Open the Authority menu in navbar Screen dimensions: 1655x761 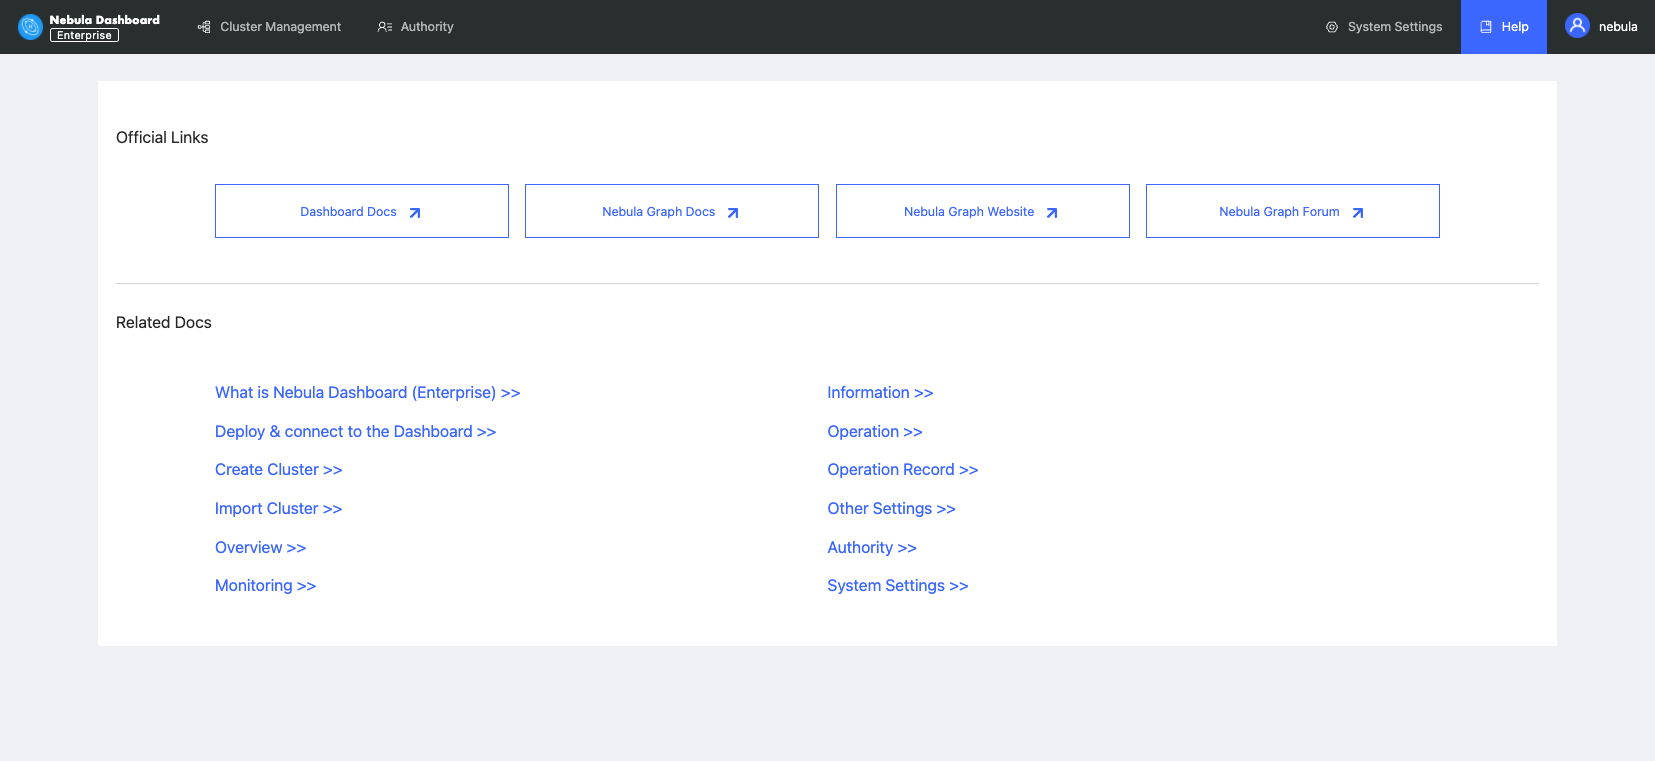tap(427, 27)
